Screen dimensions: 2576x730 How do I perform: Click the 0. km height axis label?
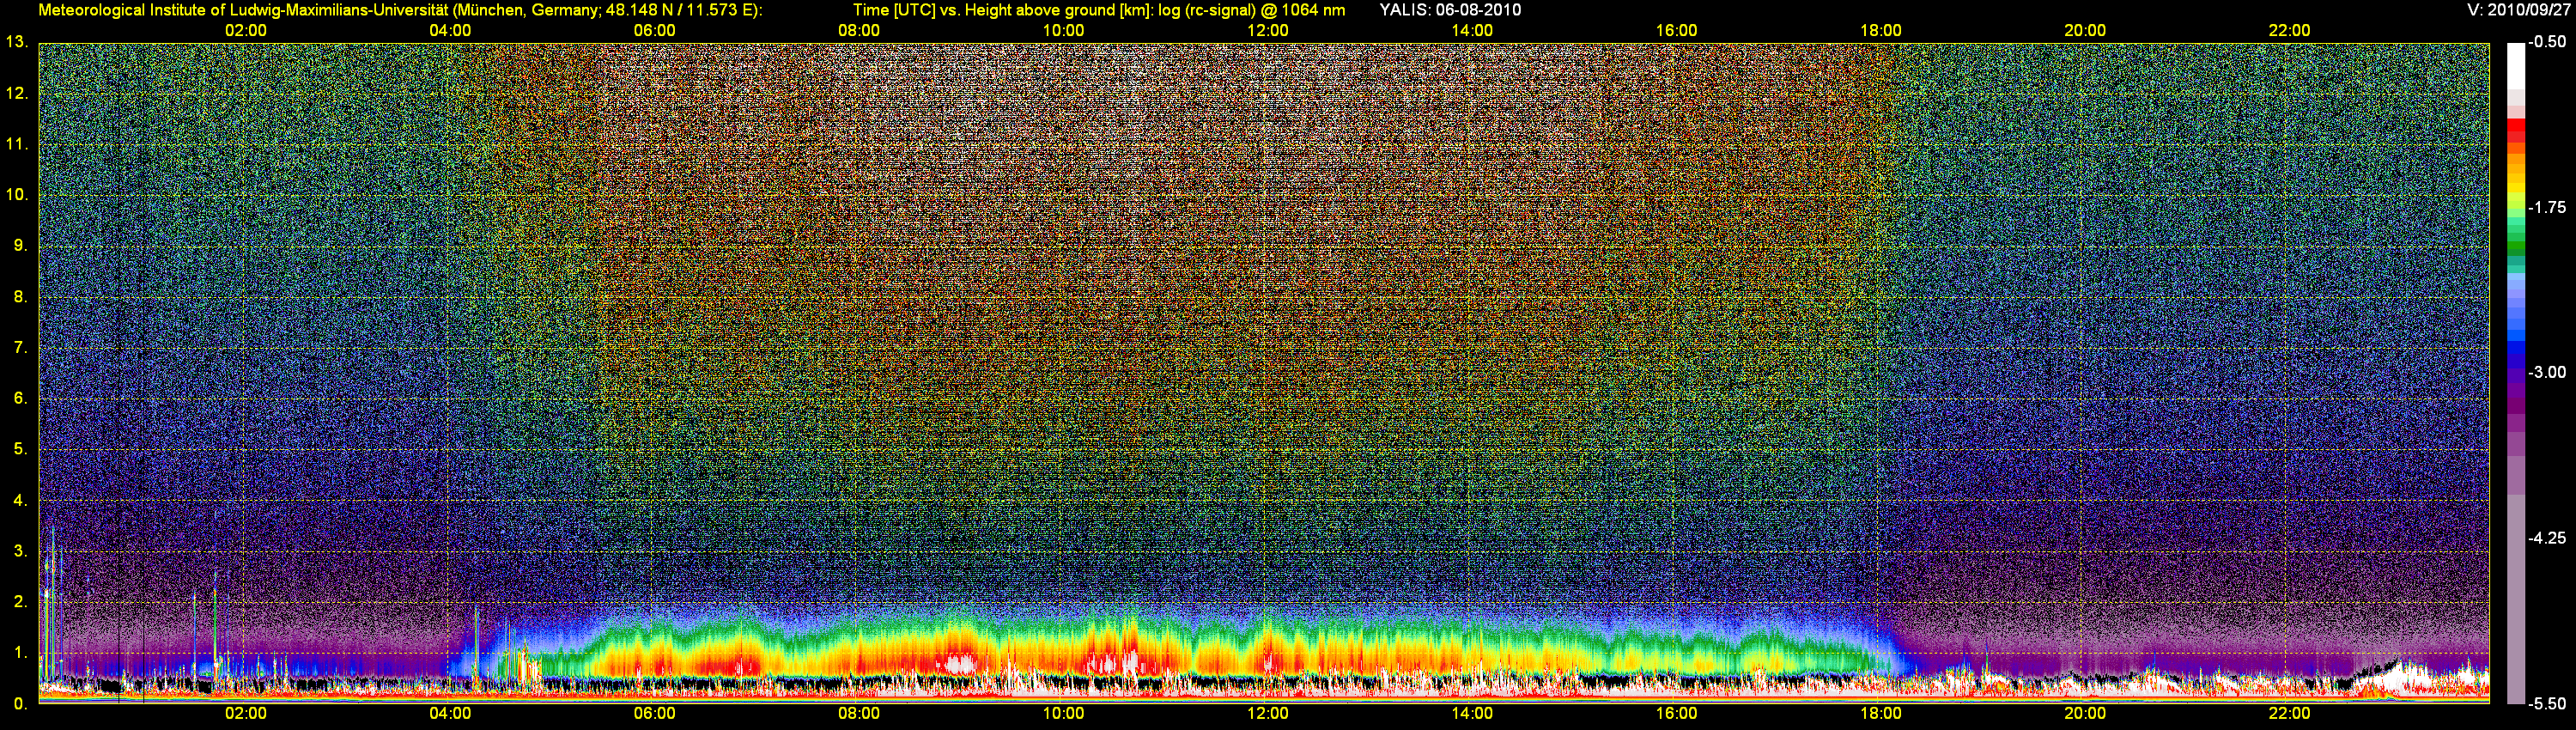(20, 704)
